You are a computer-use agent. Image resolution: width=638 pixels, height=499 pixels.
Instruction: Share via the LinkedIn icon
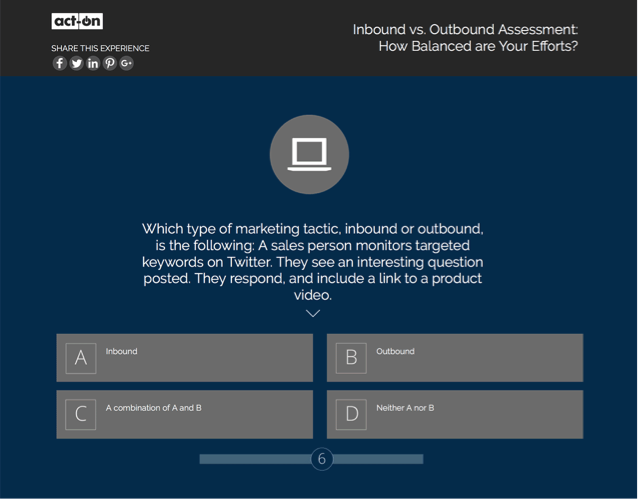[93, 63]
